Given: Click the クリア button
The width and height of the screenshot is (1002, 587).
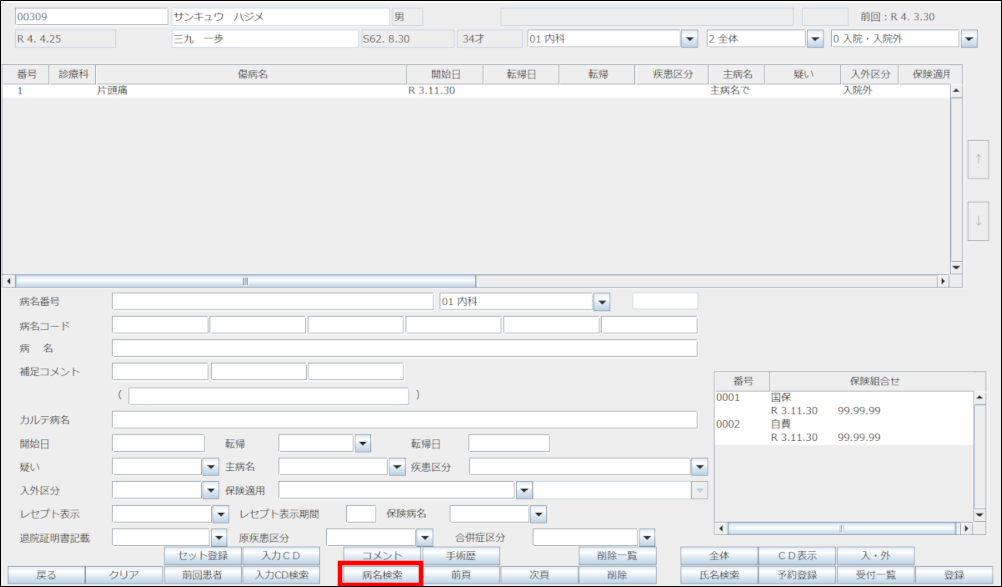Looking at the screenshot, I should tap(123, 575).
